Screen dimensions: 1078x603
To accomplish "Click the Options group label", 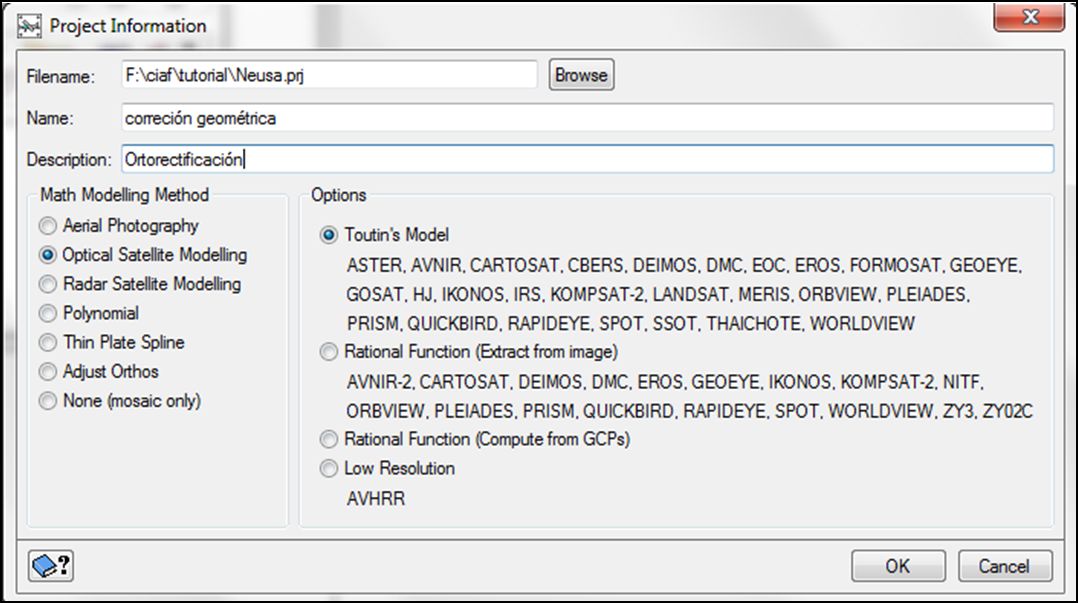I will tap(339, 195).
